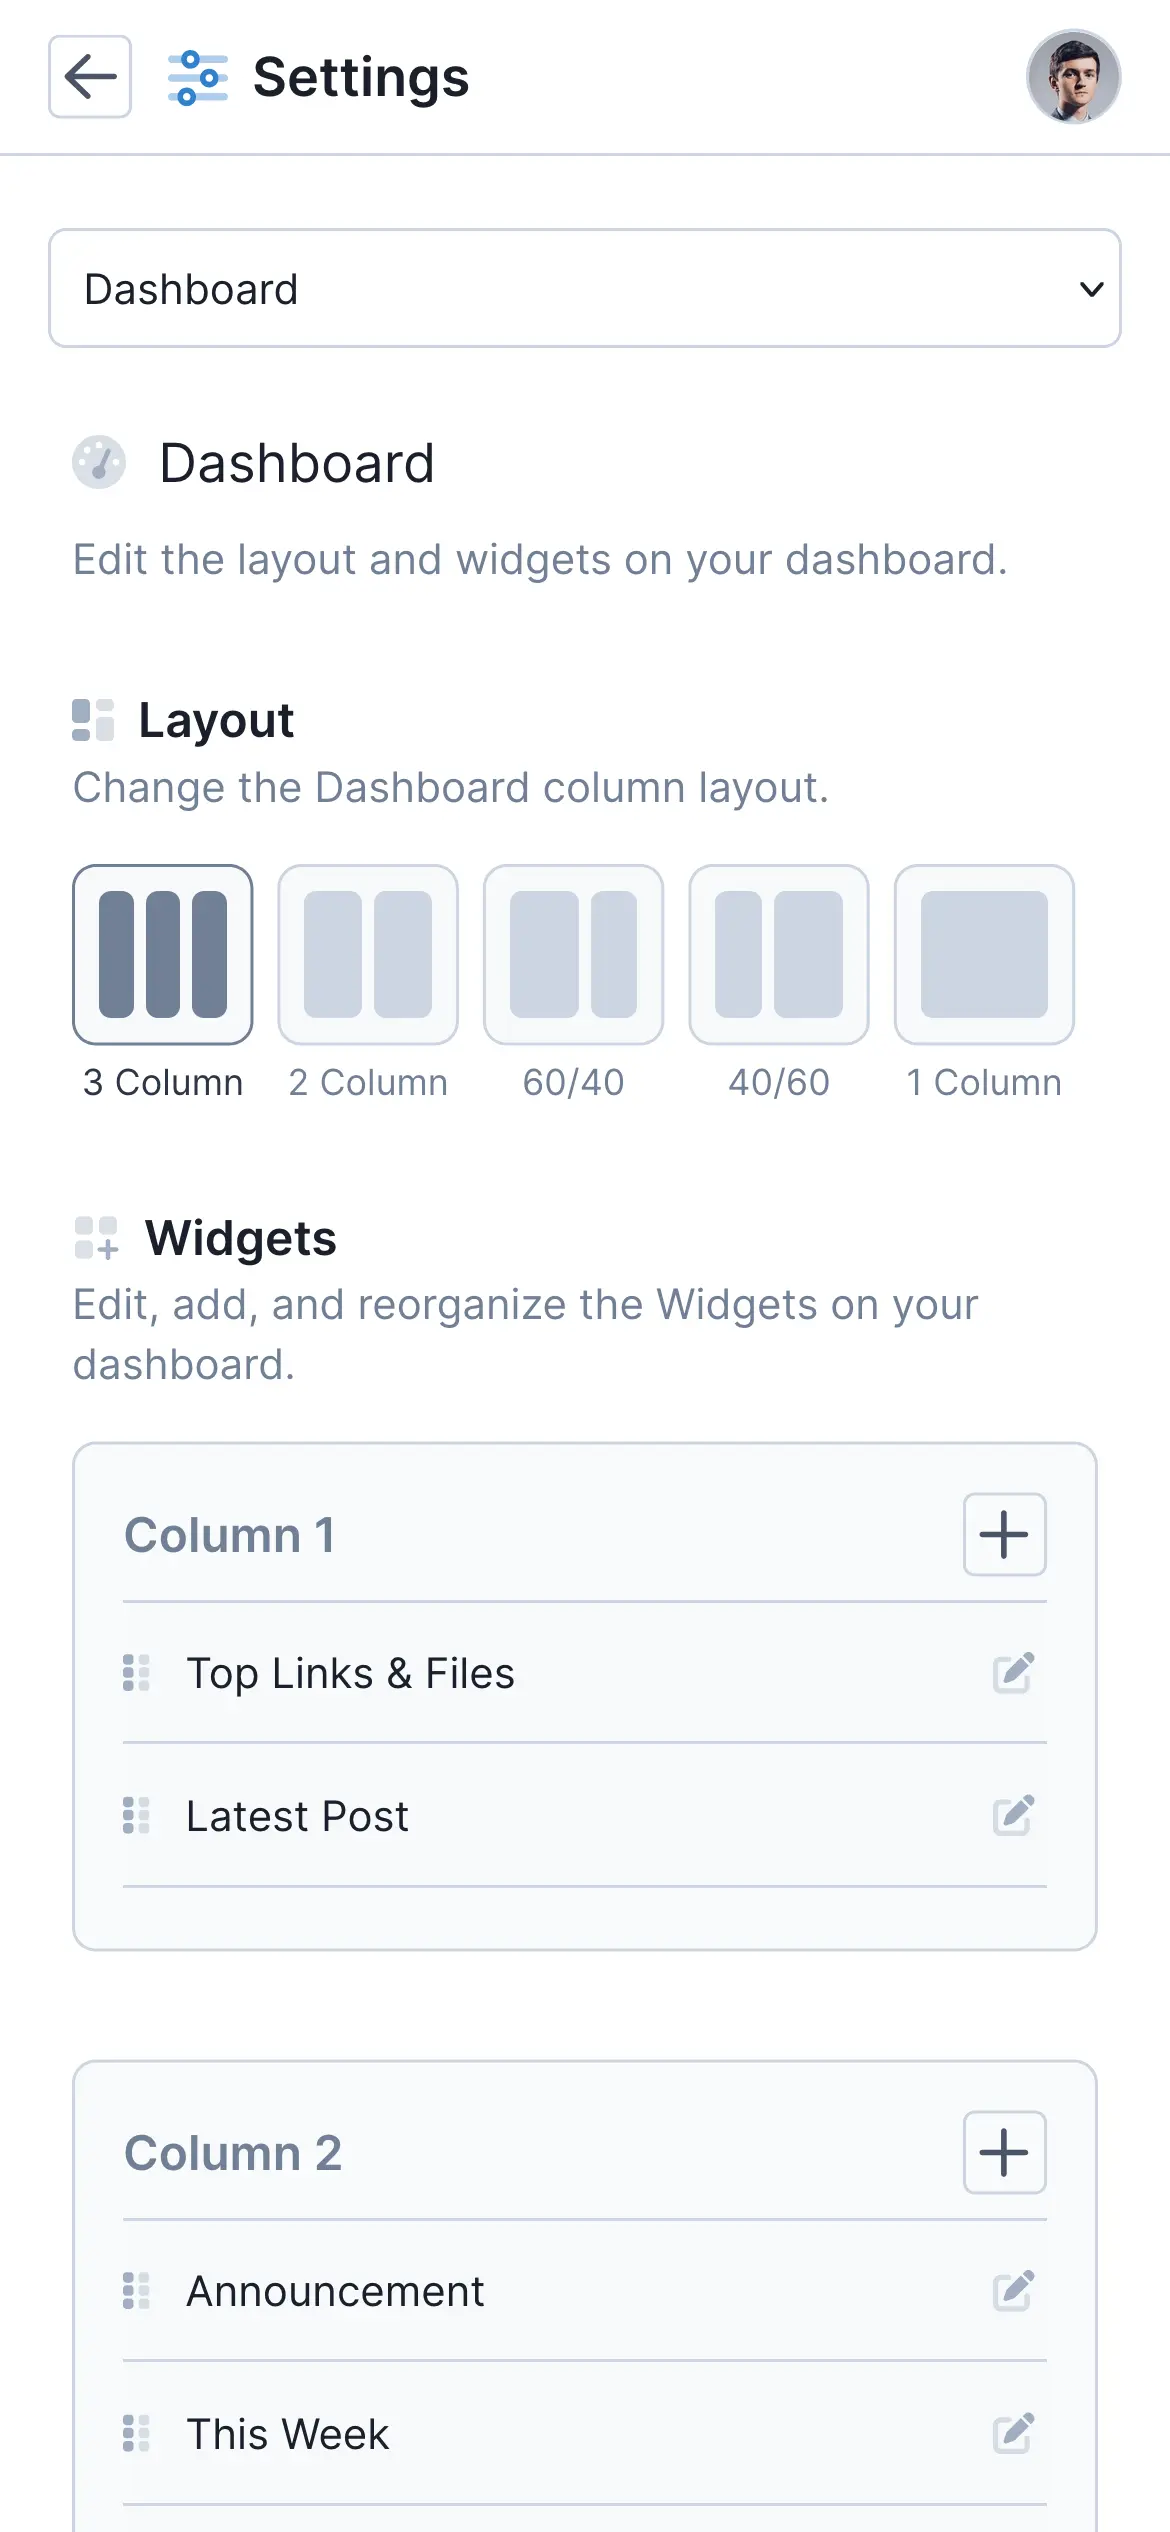Image resolution: width=1170 pixels, height=2532 pixels.
Task: Pick the 40/60 layout option
Action: (x=779, y=955)
